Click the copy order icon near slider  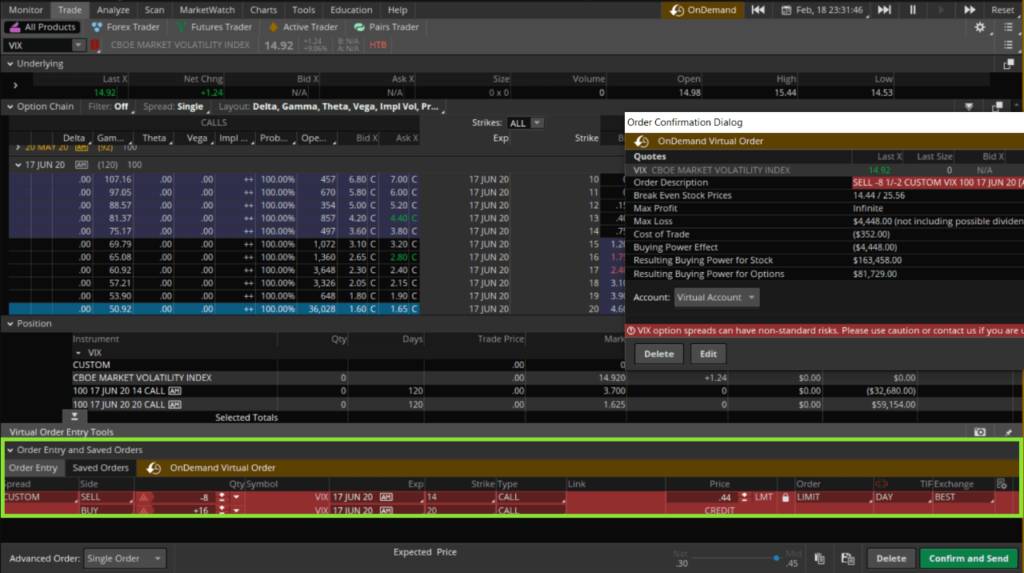(x=820, y=559)
